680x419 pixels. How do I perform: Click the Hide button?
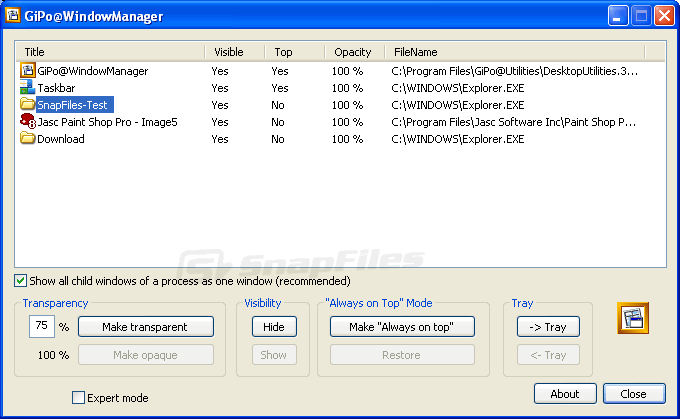pos(274,327)
